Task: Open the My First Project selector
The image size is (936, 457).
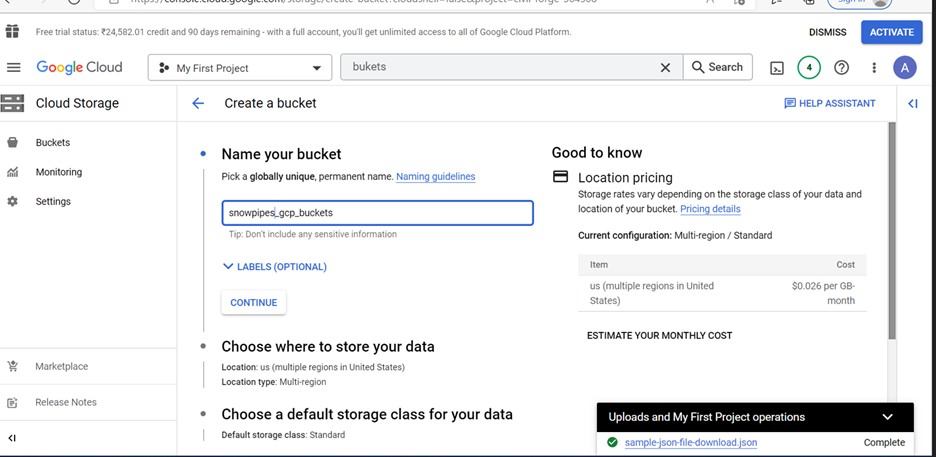Action: pyautogui.click(x=240, y=68)
